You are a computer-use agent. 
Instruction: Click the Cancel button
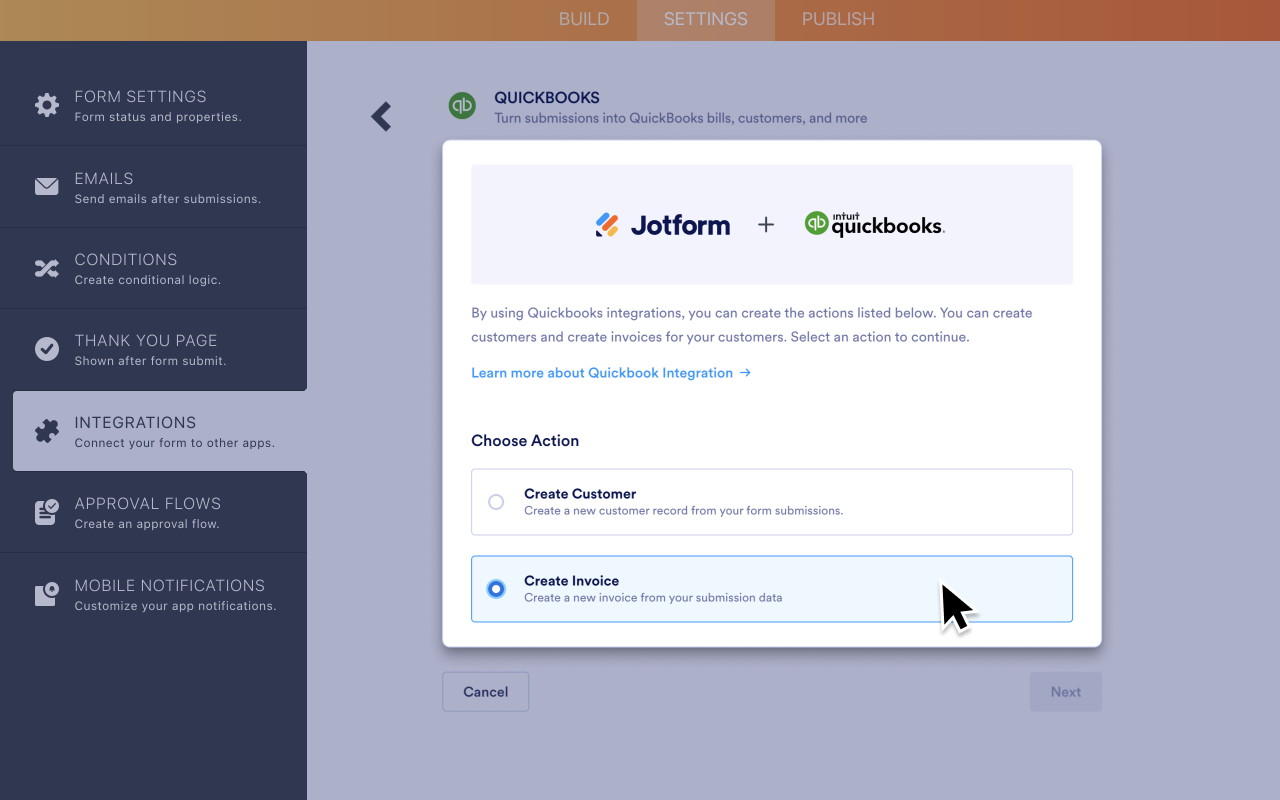point(485,691)
